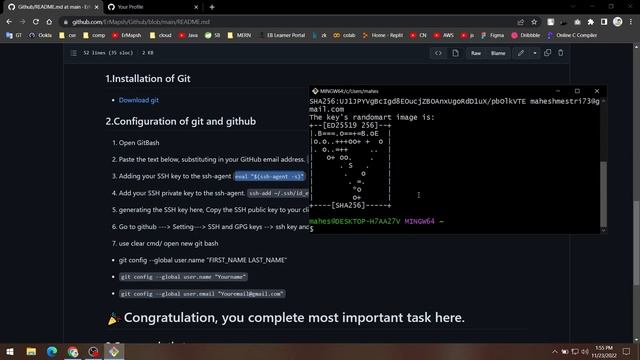Open the Windows notification center
The image size is (640, 360).
point(627,351)
